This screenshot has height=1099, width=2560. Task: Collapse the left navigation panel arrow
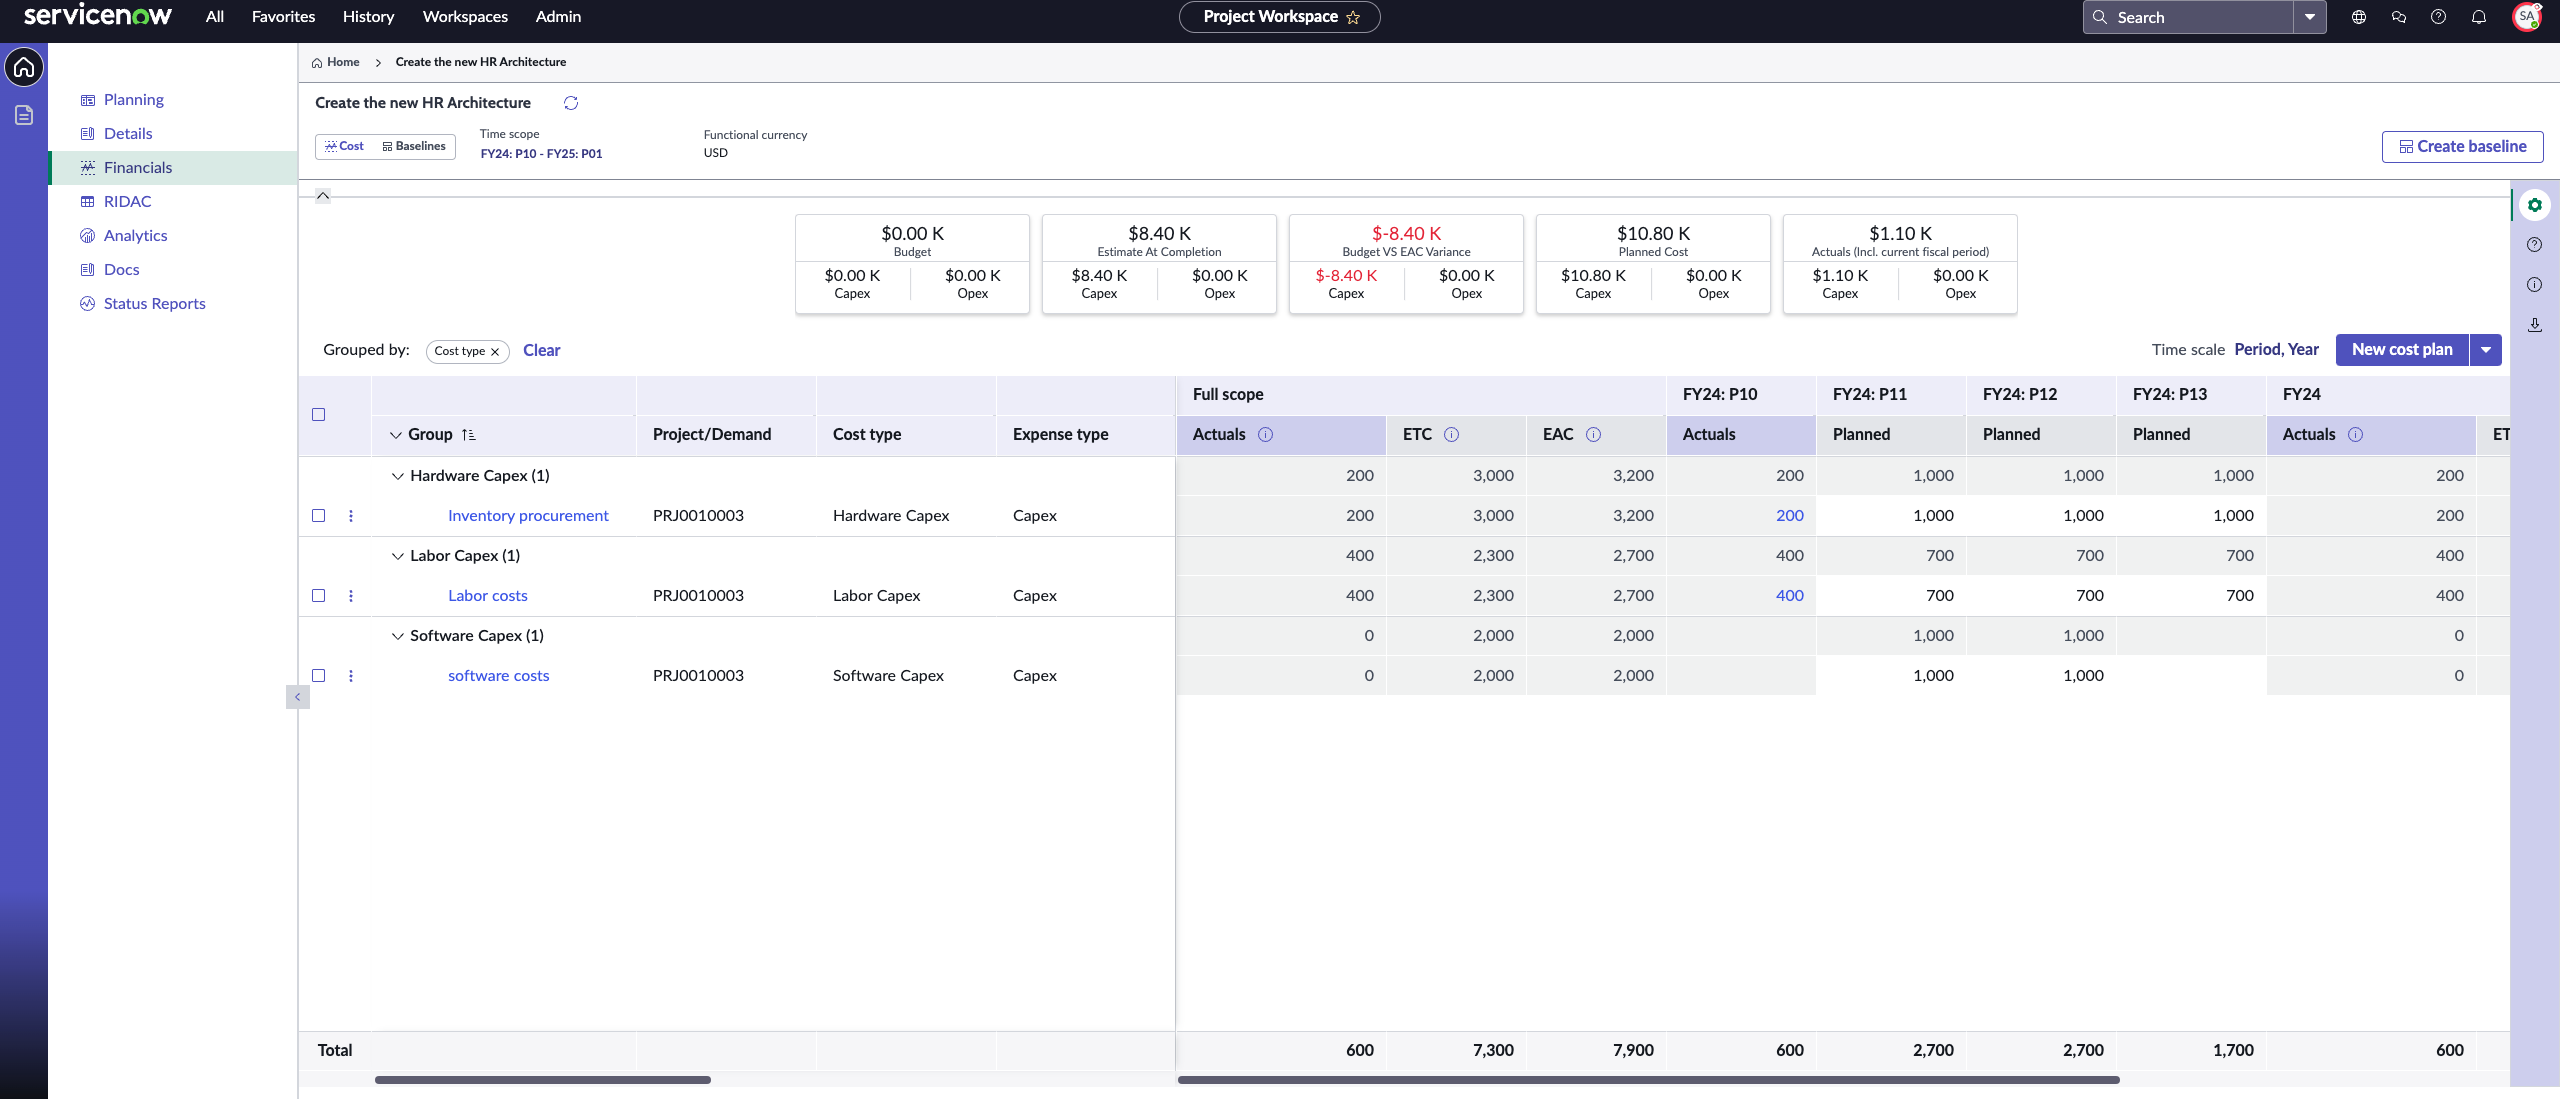coord(297,697)
